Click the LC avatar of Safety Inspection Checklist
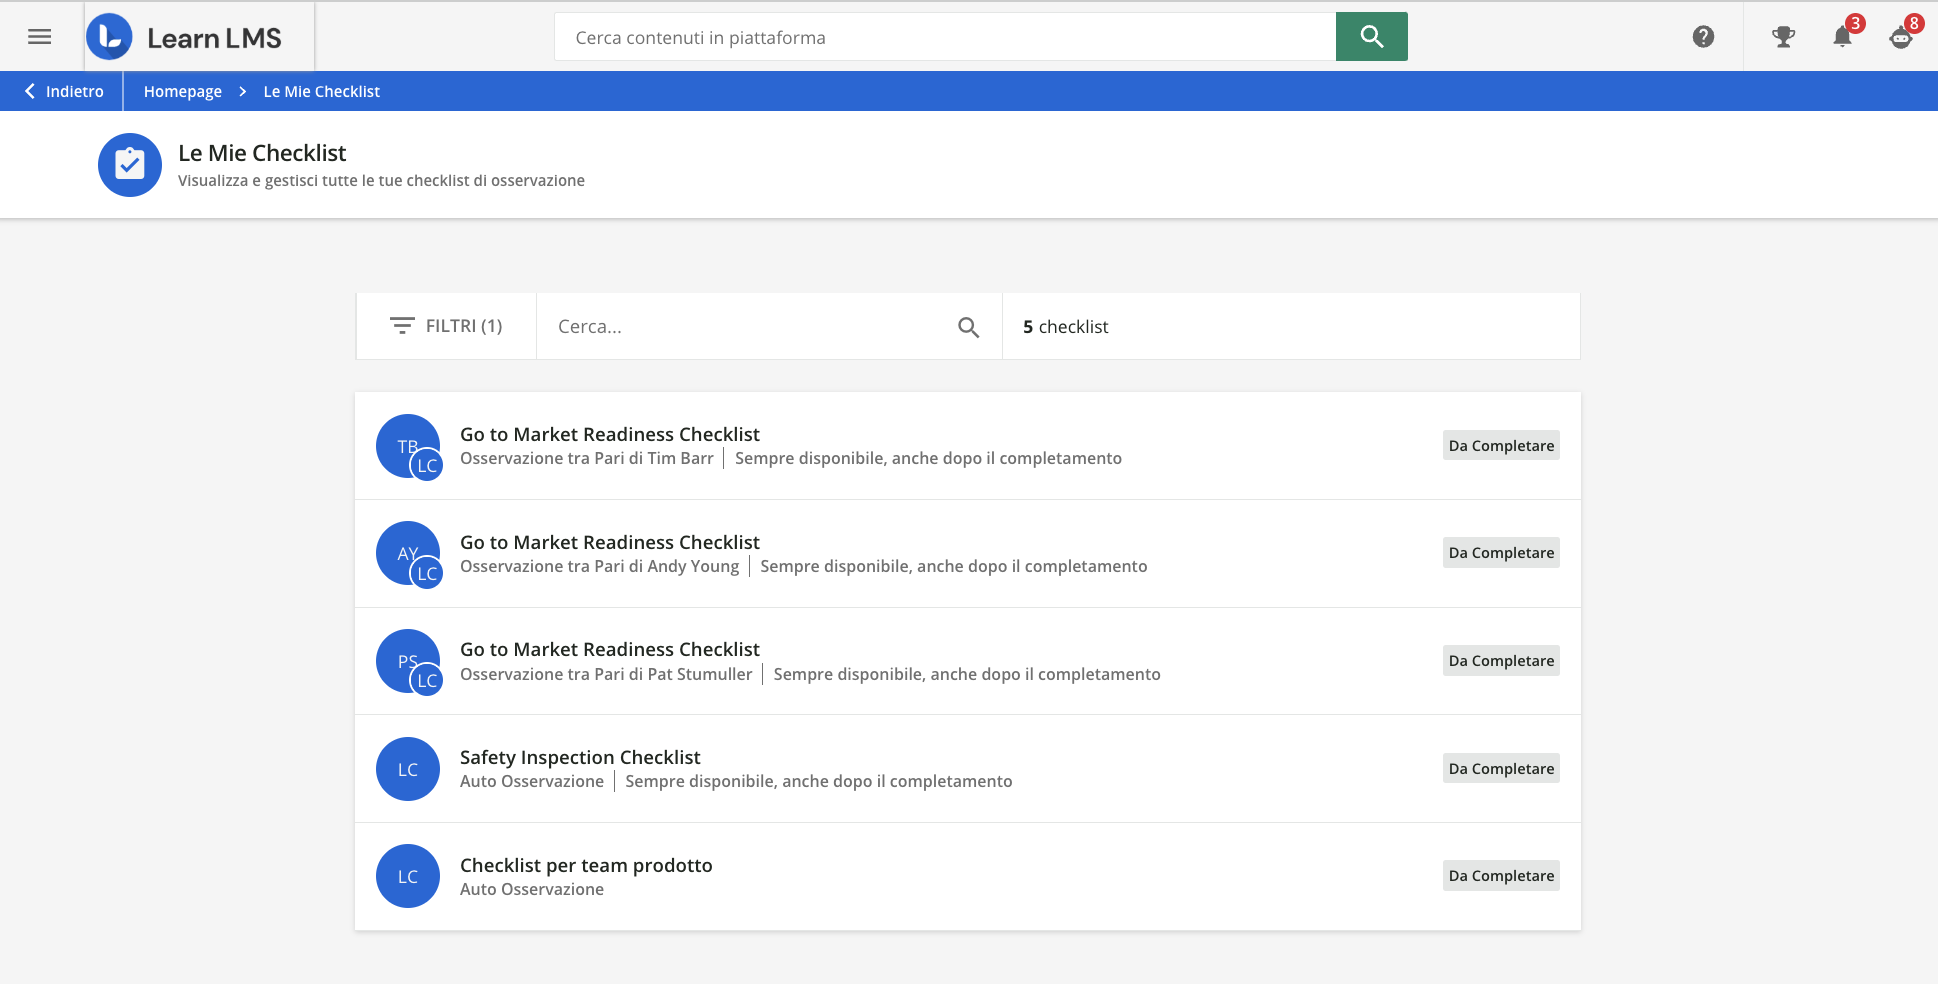 pos(408,769)
